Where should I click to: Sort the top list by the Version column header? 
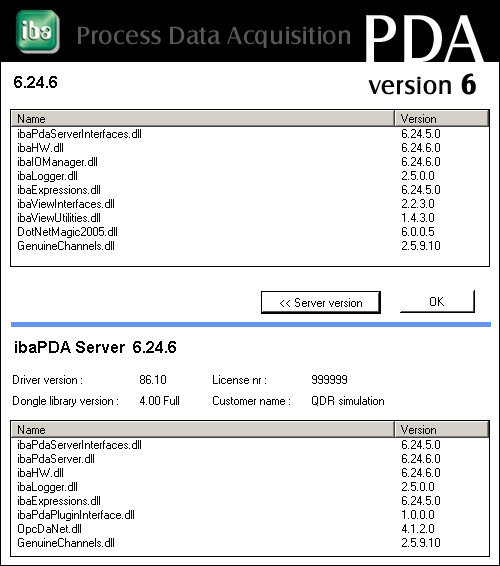(x=442, y=119)
